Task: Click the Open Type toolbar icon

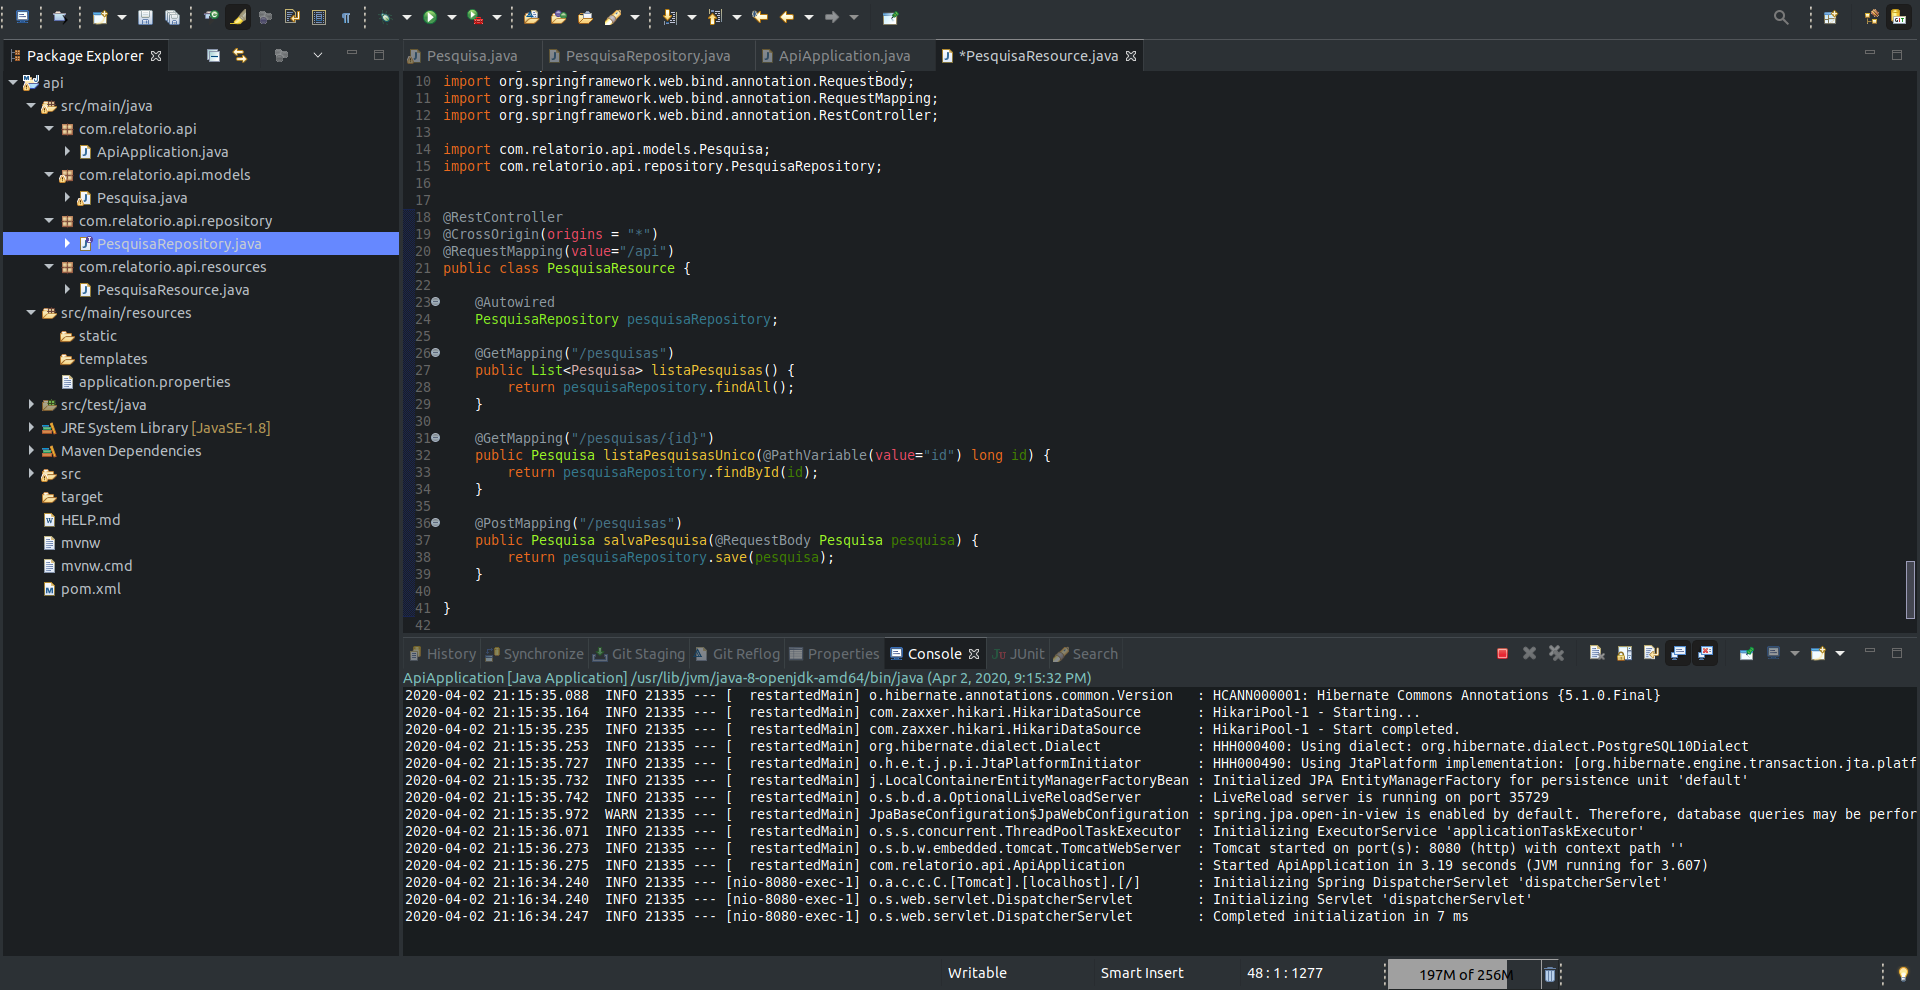Action: [559, 17]
